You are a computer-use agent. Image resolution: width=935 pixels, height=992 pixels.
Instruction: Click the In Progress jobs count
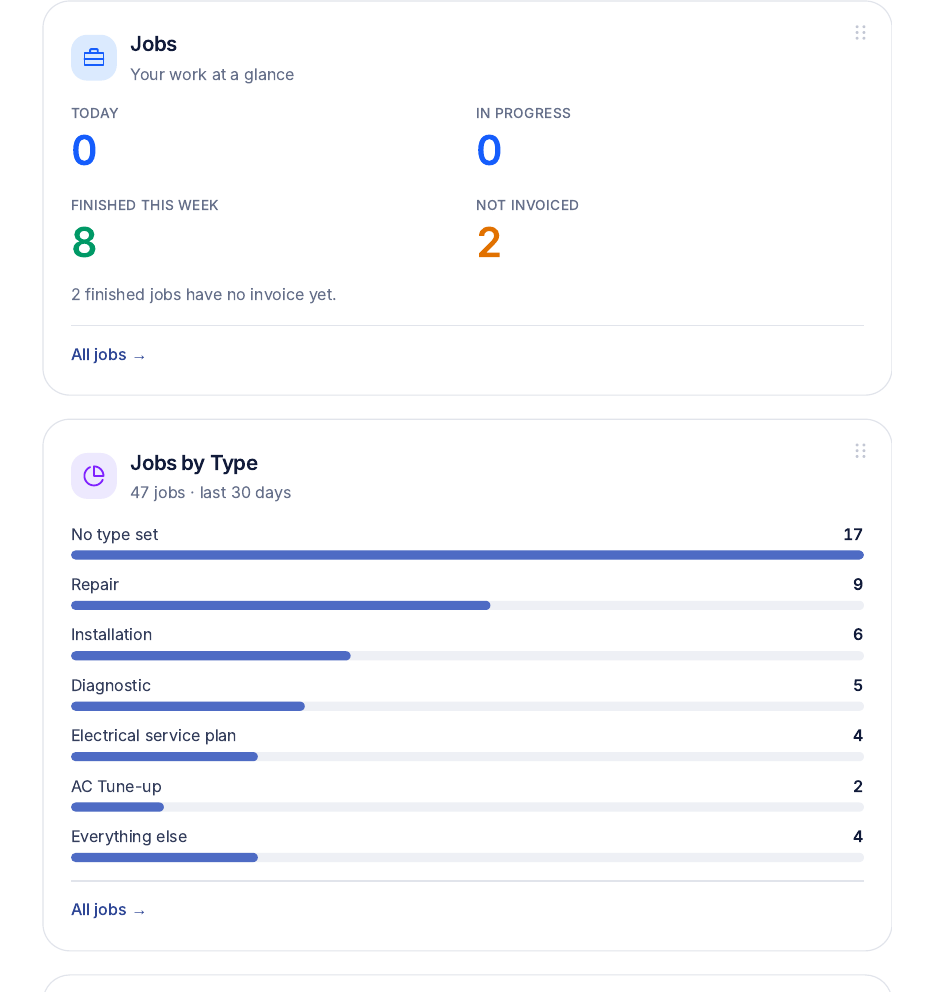pos(489,151)
